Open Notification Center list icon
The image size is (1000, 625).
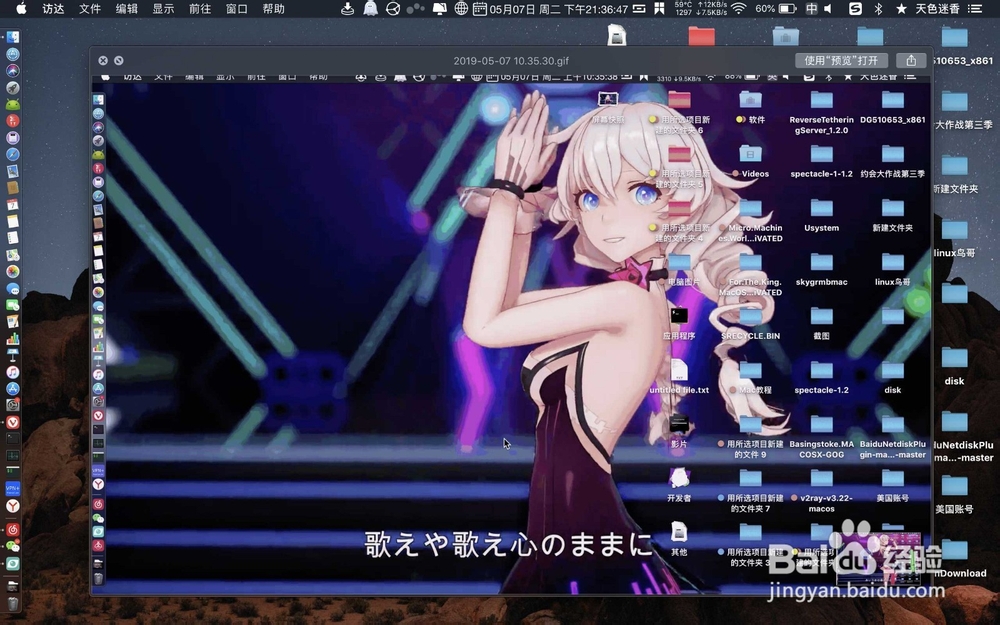pyautogui.click(x=975, y=9)
